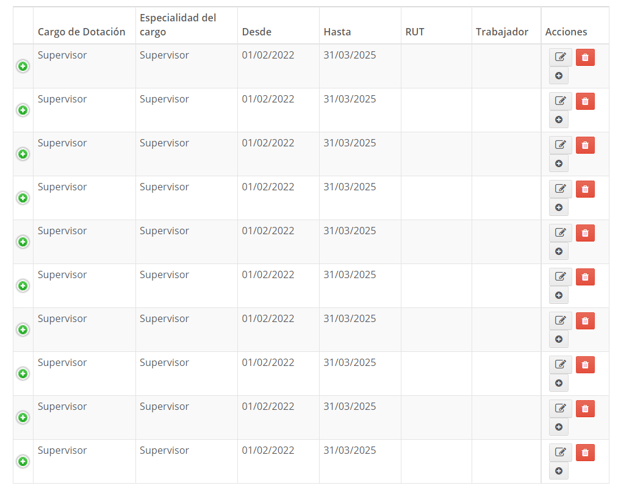This screenshot has height=491, width=618.
Task: Expand the first Supervisor row with green plus
Action: (x=23, y=66)
